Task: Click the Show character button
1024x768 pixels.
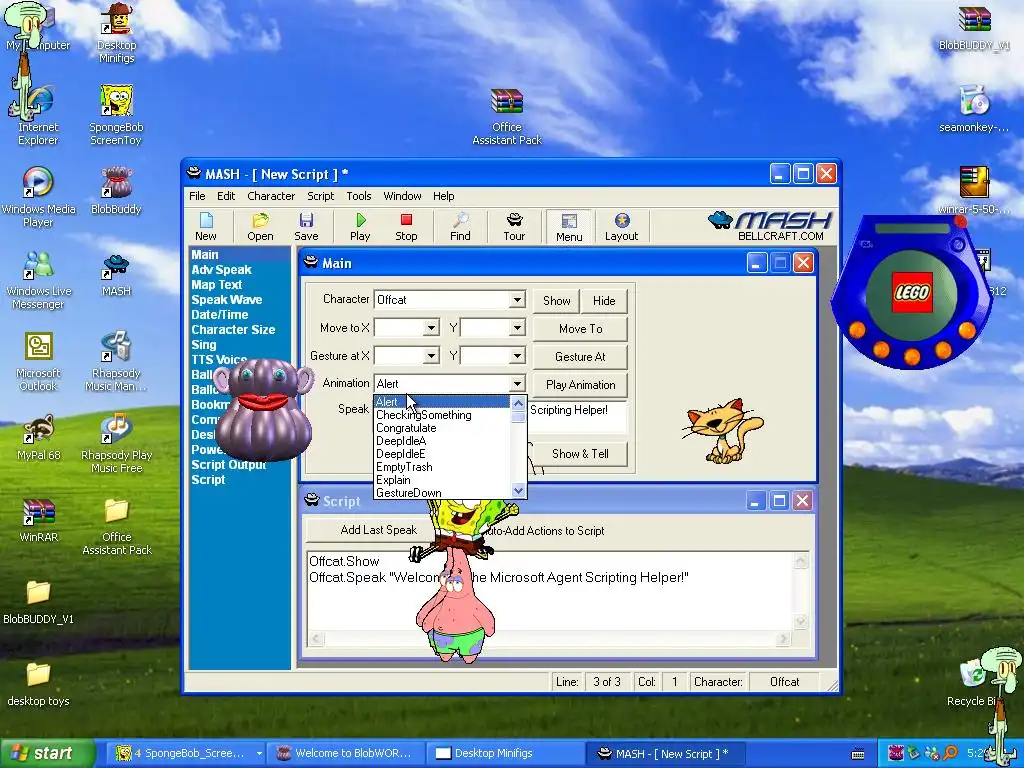Action: tap(556, 300)
